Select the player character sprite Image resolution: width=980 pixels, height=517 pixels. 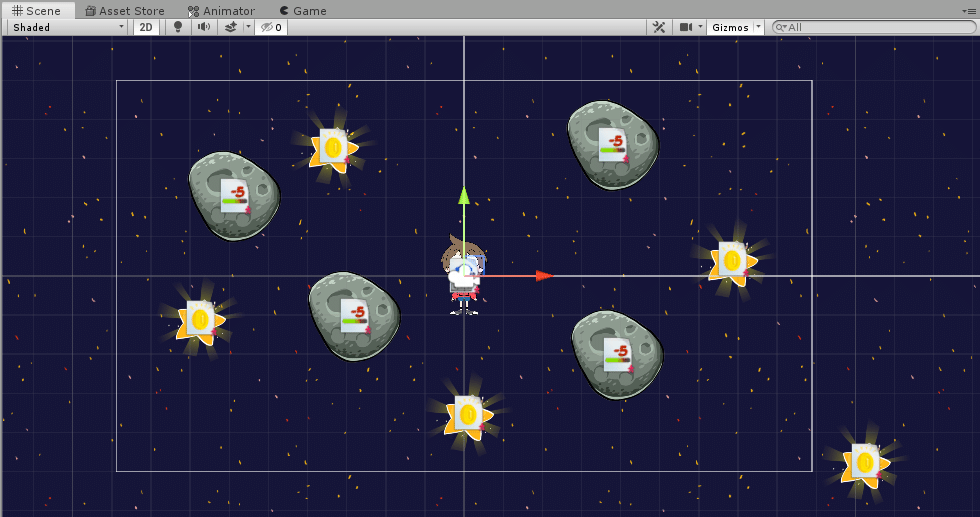[x=464, y=276]
